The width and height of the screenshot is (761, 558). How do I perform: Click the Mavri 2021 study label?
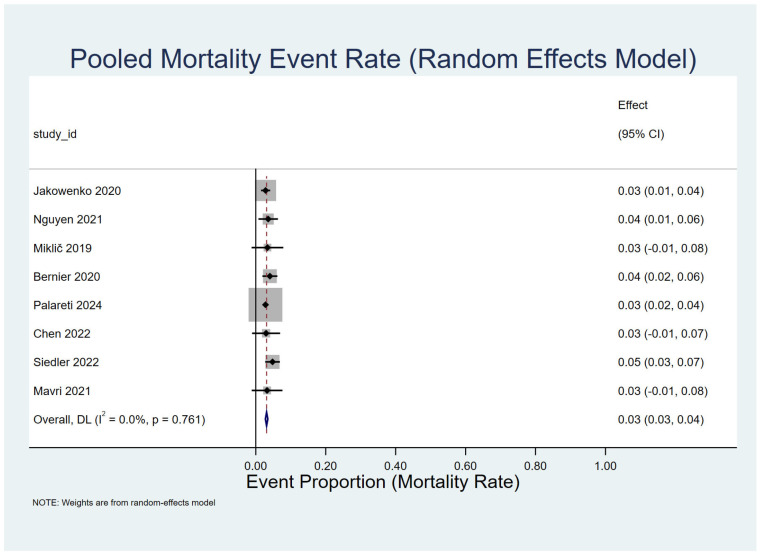pyautogui.click(x=62, y=391)
